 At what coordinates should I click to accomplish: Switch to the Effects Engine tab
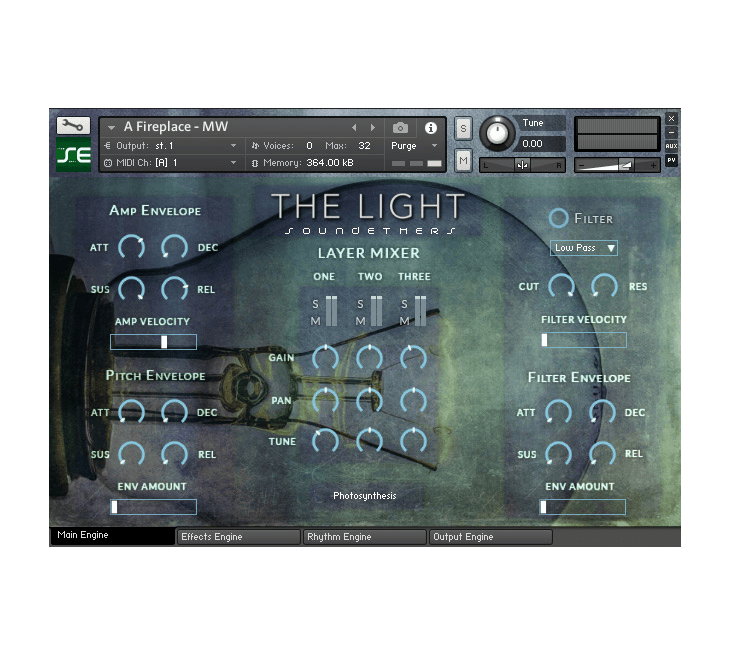[238, 537]
